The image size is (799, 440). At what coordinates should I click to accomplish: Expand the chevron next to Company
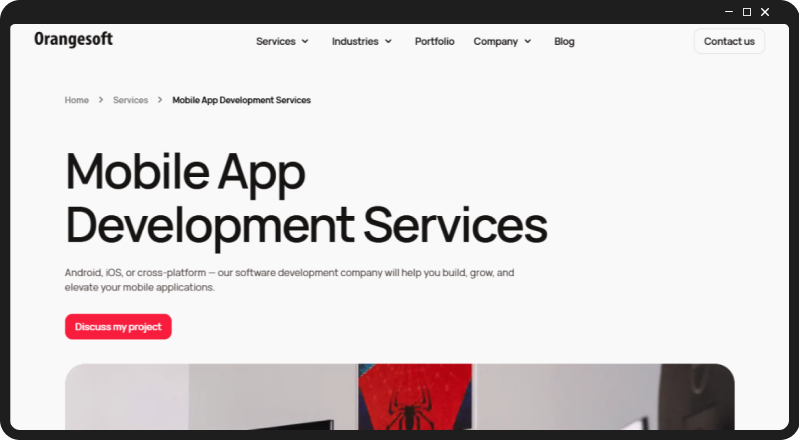[527, 42]
